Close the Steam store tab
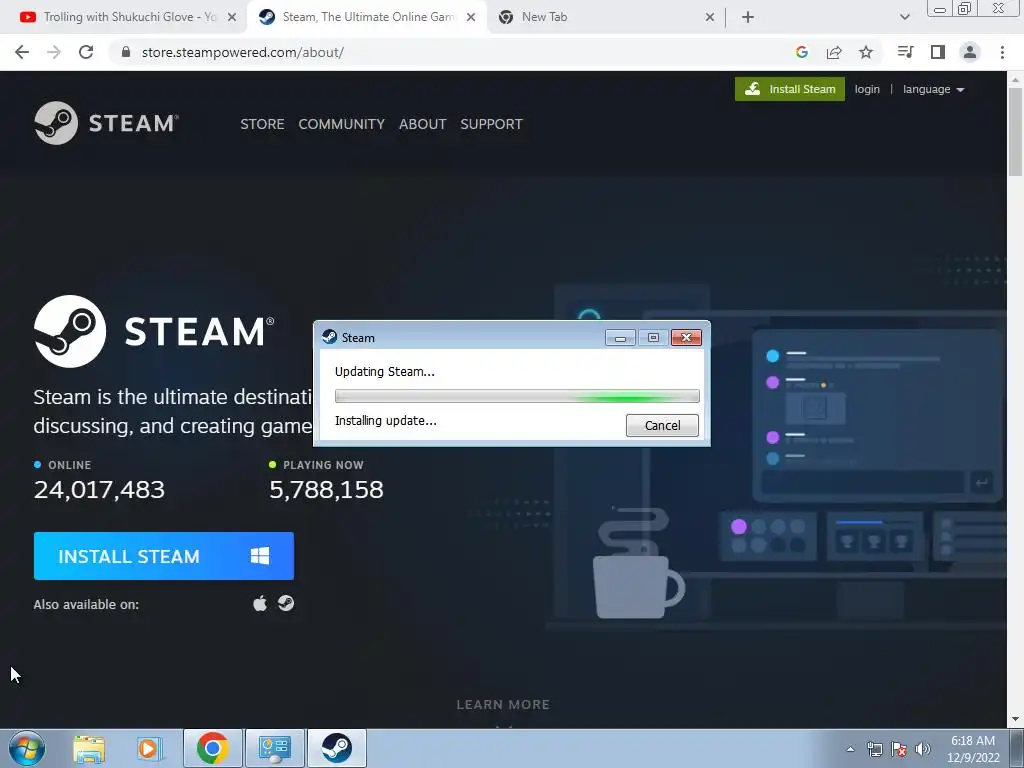1024x768 pixels. tap(471, 18)
